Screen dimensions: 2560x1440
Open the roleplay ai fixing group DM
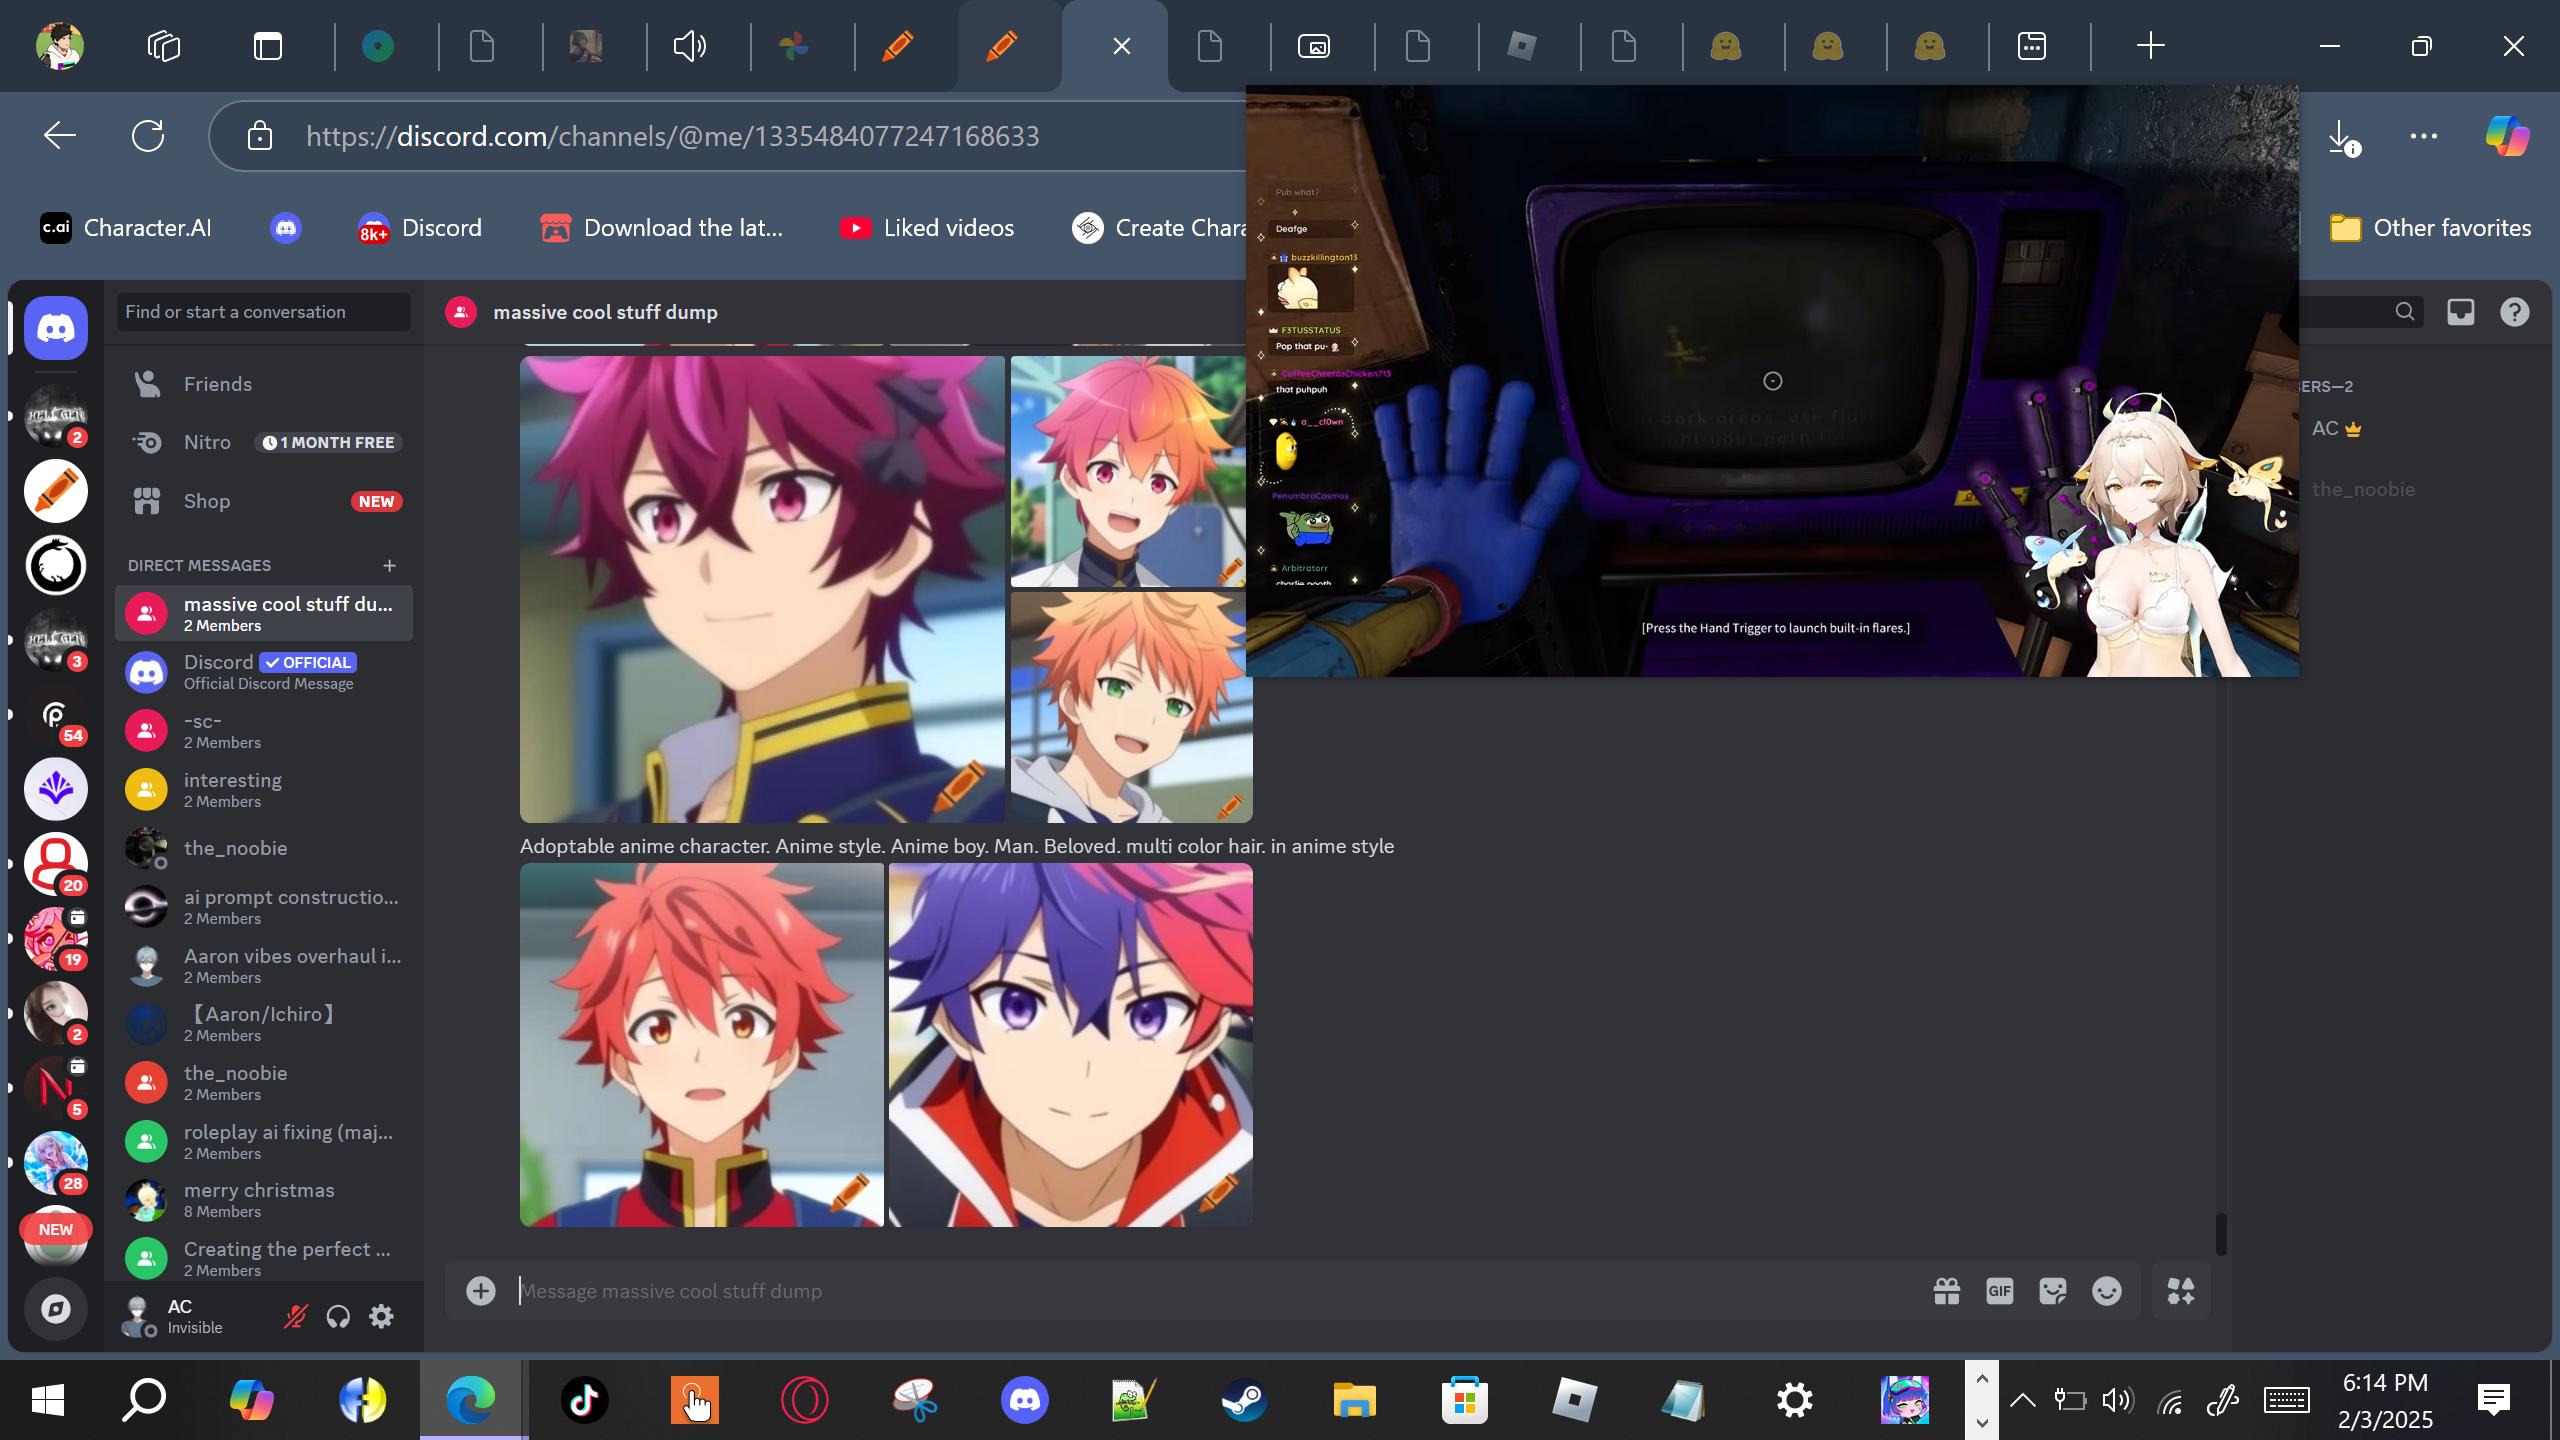pos(264,1142)
